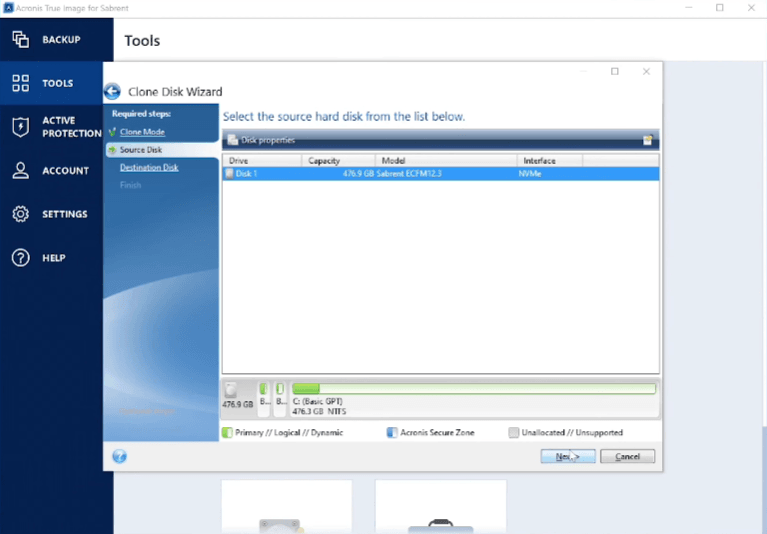The width and height of the screenshot is (767, 534).
Task: Maximize the Clone Disk Wizard dialog
Action: [x=615, y=71]
